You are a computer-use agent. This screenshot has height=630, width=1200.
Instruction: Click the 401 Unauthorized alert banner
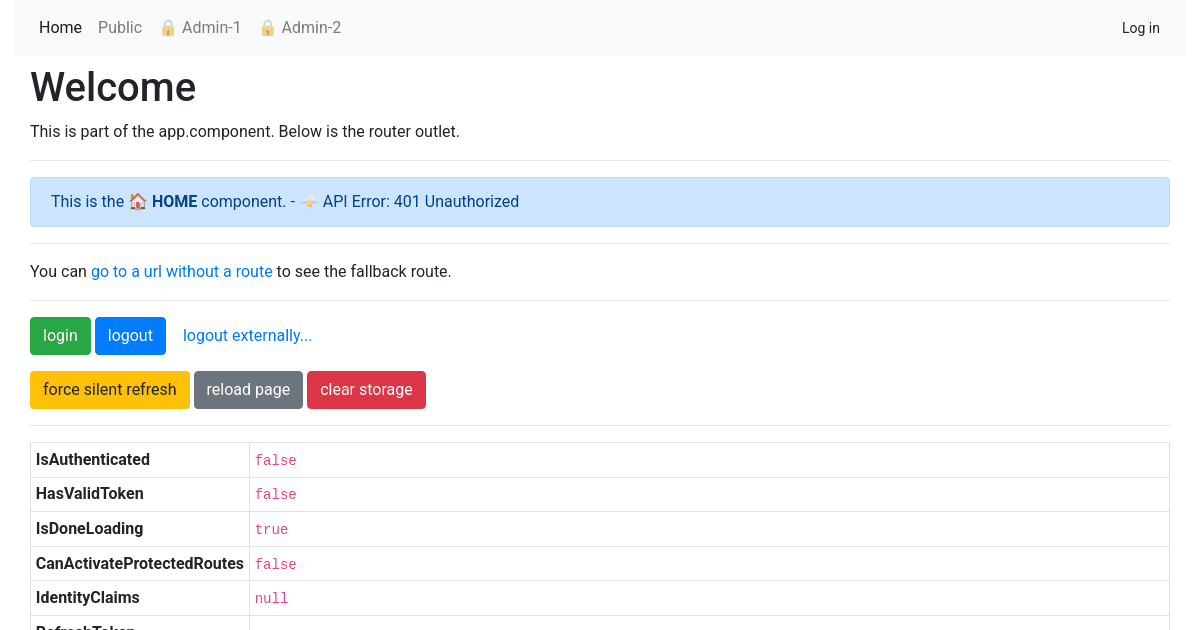pos(600,201)
